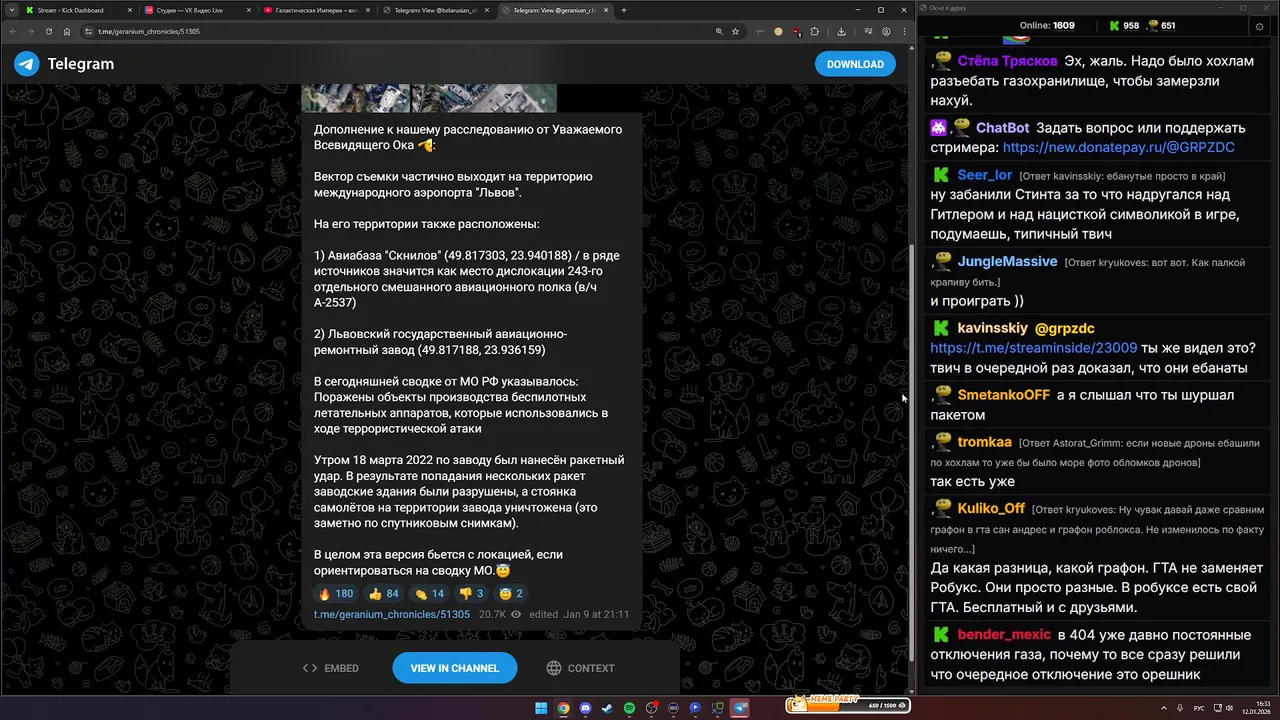This screenshot has height=720, width=1280.
Task: Open the left satellite image thumbnail
Action: pyautogui.click(x=355, y=98)
